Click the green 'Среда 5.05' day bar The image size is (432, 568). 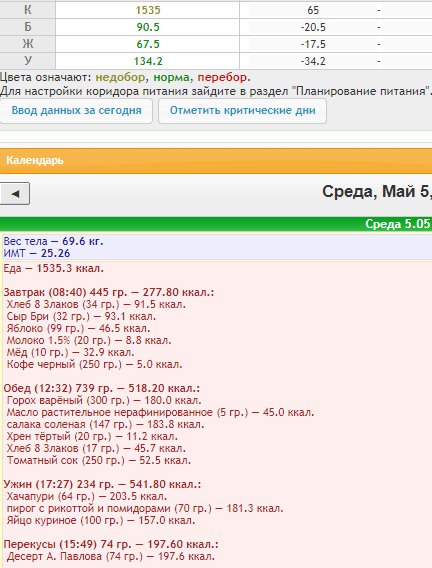[216, 224]
